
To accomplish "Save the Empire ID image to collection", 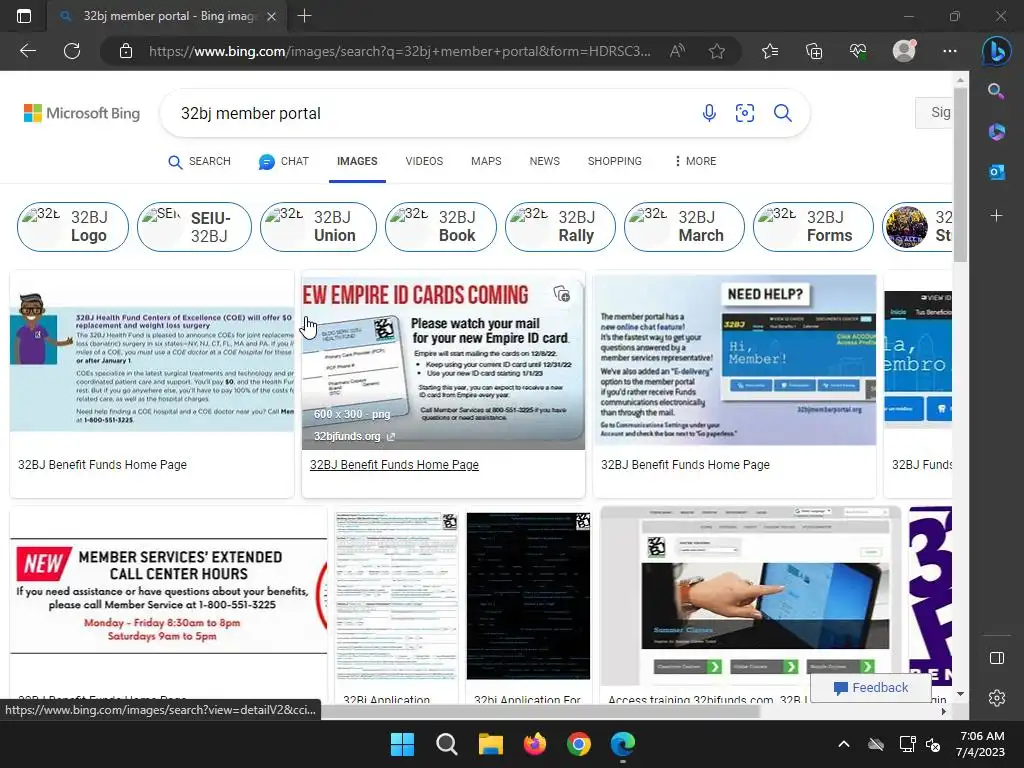I will coord(562,294).
